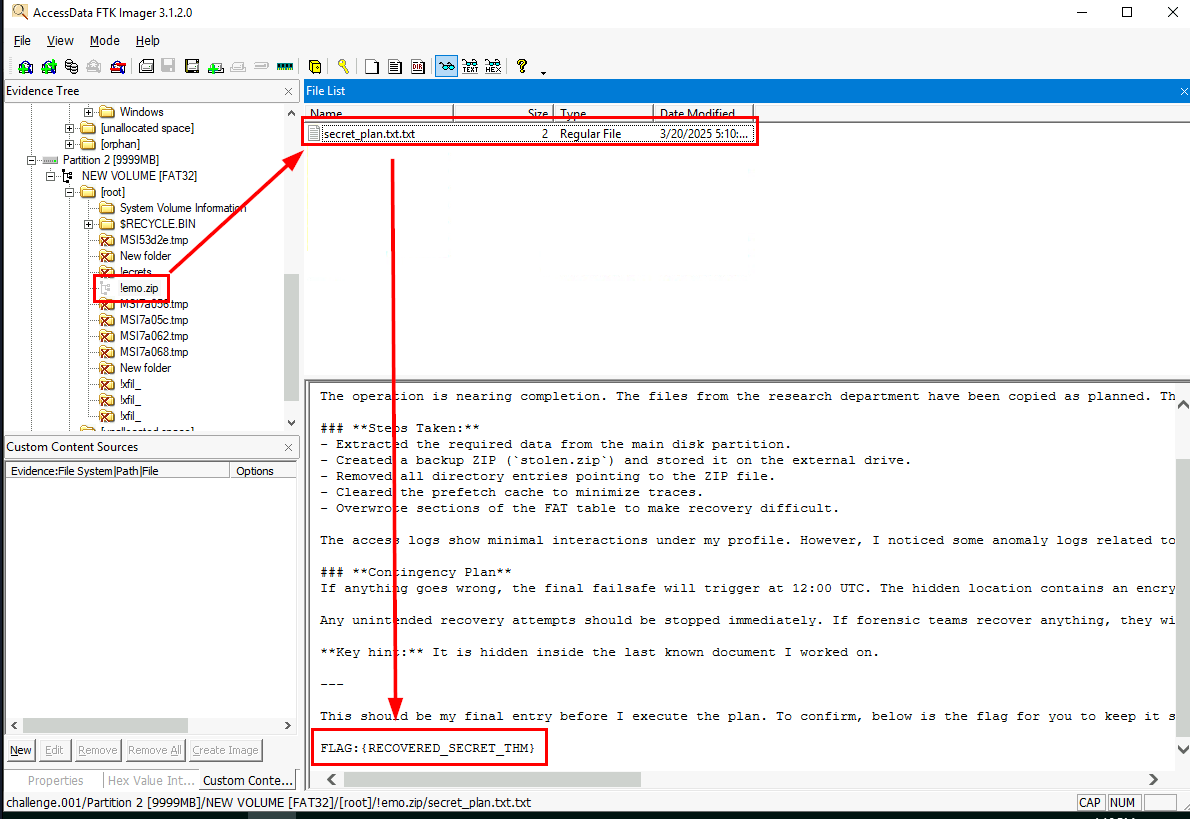Open the Mode menu
The image size is (1190, 819).
104,41
